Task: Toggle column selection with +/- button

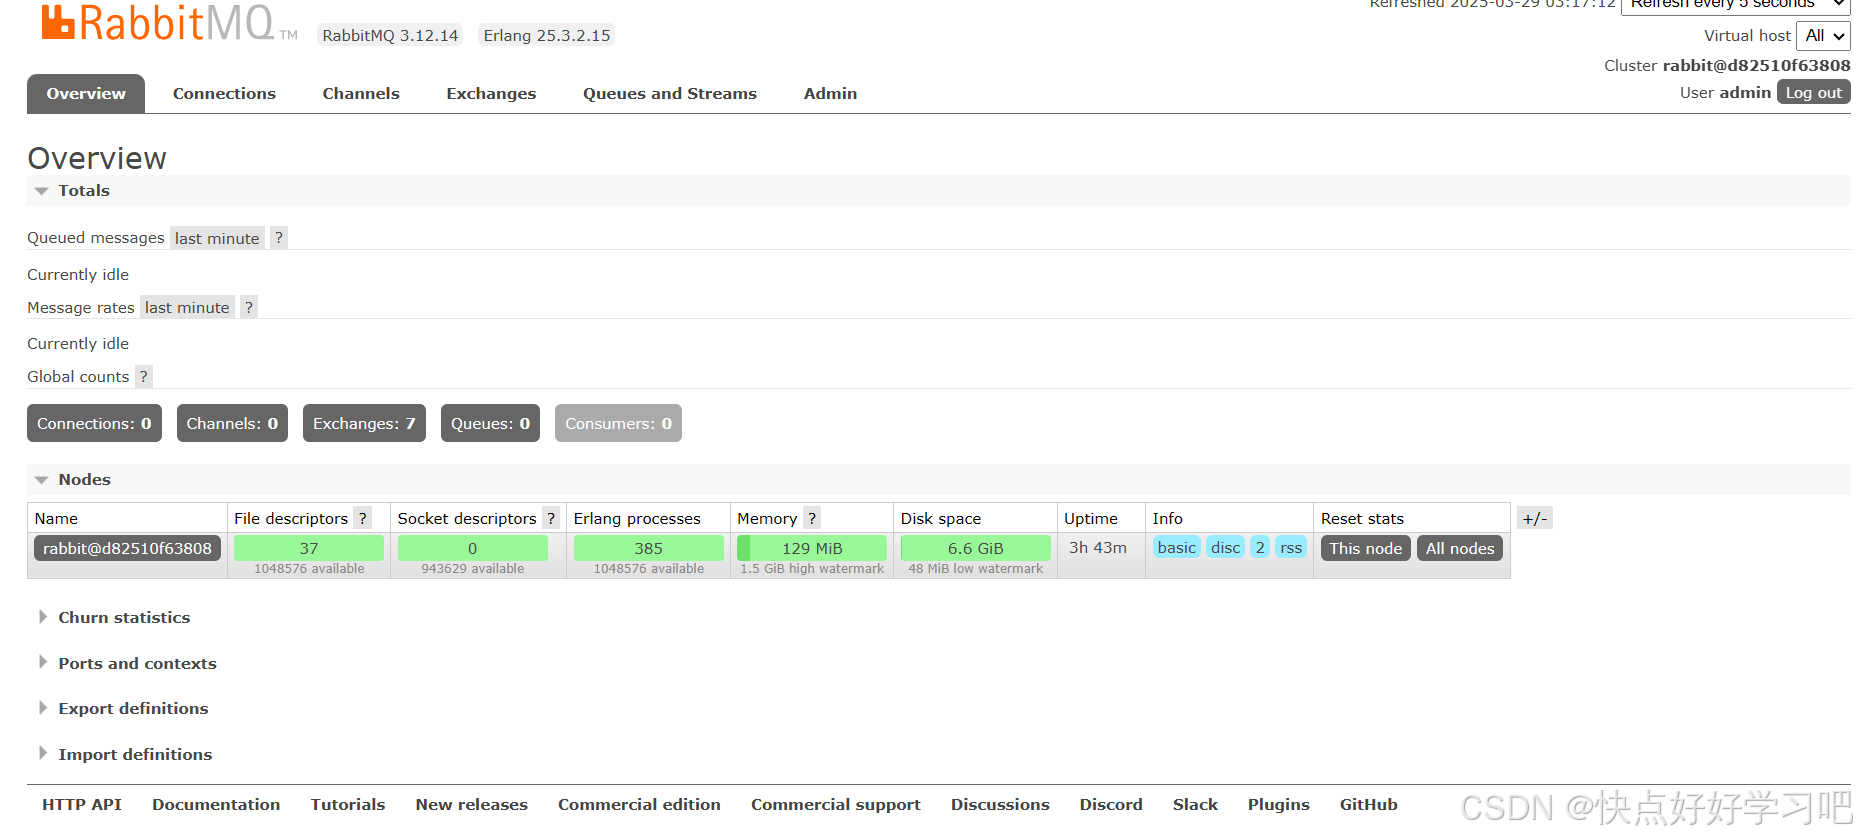Action: click(x=1535, y=518)
